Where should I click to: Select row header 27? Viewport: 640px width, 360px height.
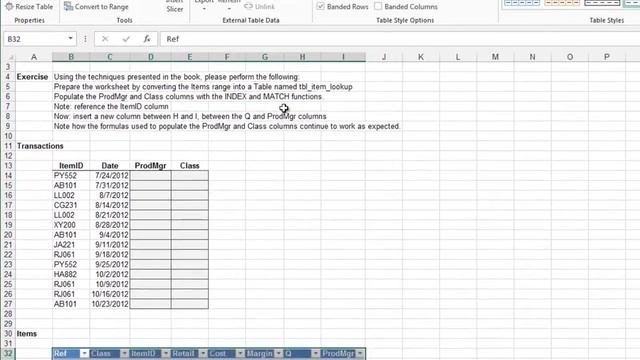pyautogui.click(x=8, y=304)
